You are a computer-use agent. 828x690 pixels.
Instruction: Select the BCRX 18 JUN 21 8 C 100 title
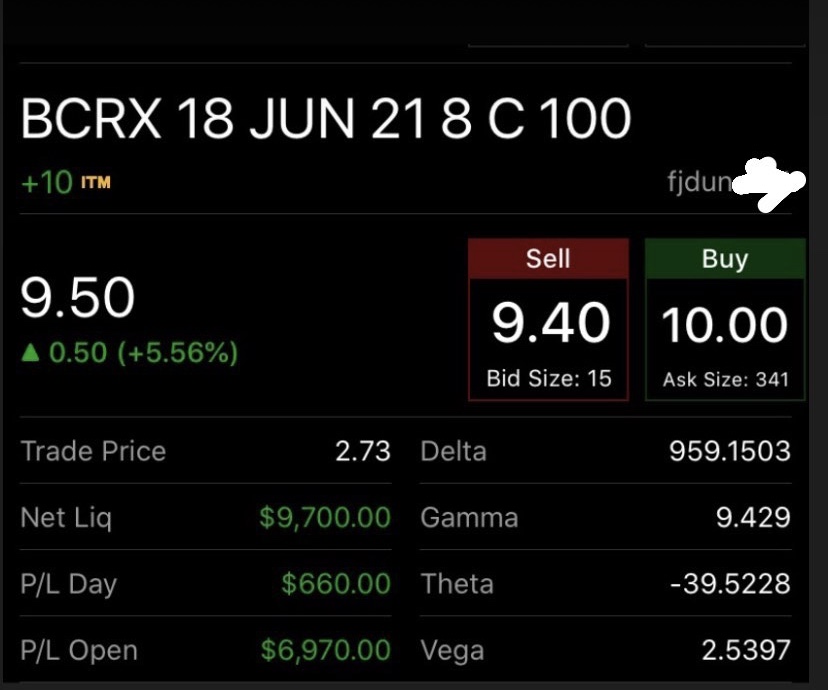pos(326,118)
